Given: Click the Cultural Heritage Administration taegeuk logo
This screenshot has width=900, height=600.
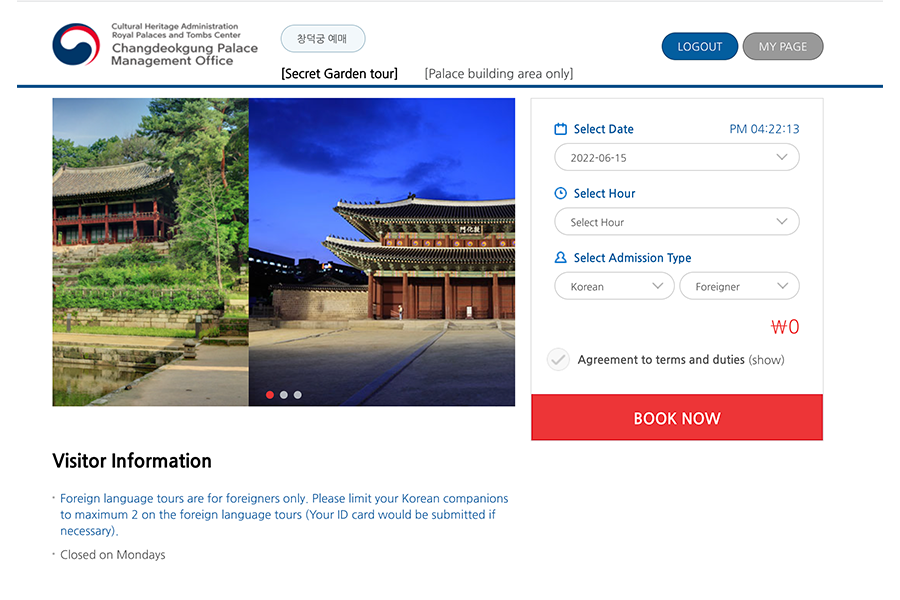Looking at the screenshot, I should pyautogui.click(x=76, y=45).
